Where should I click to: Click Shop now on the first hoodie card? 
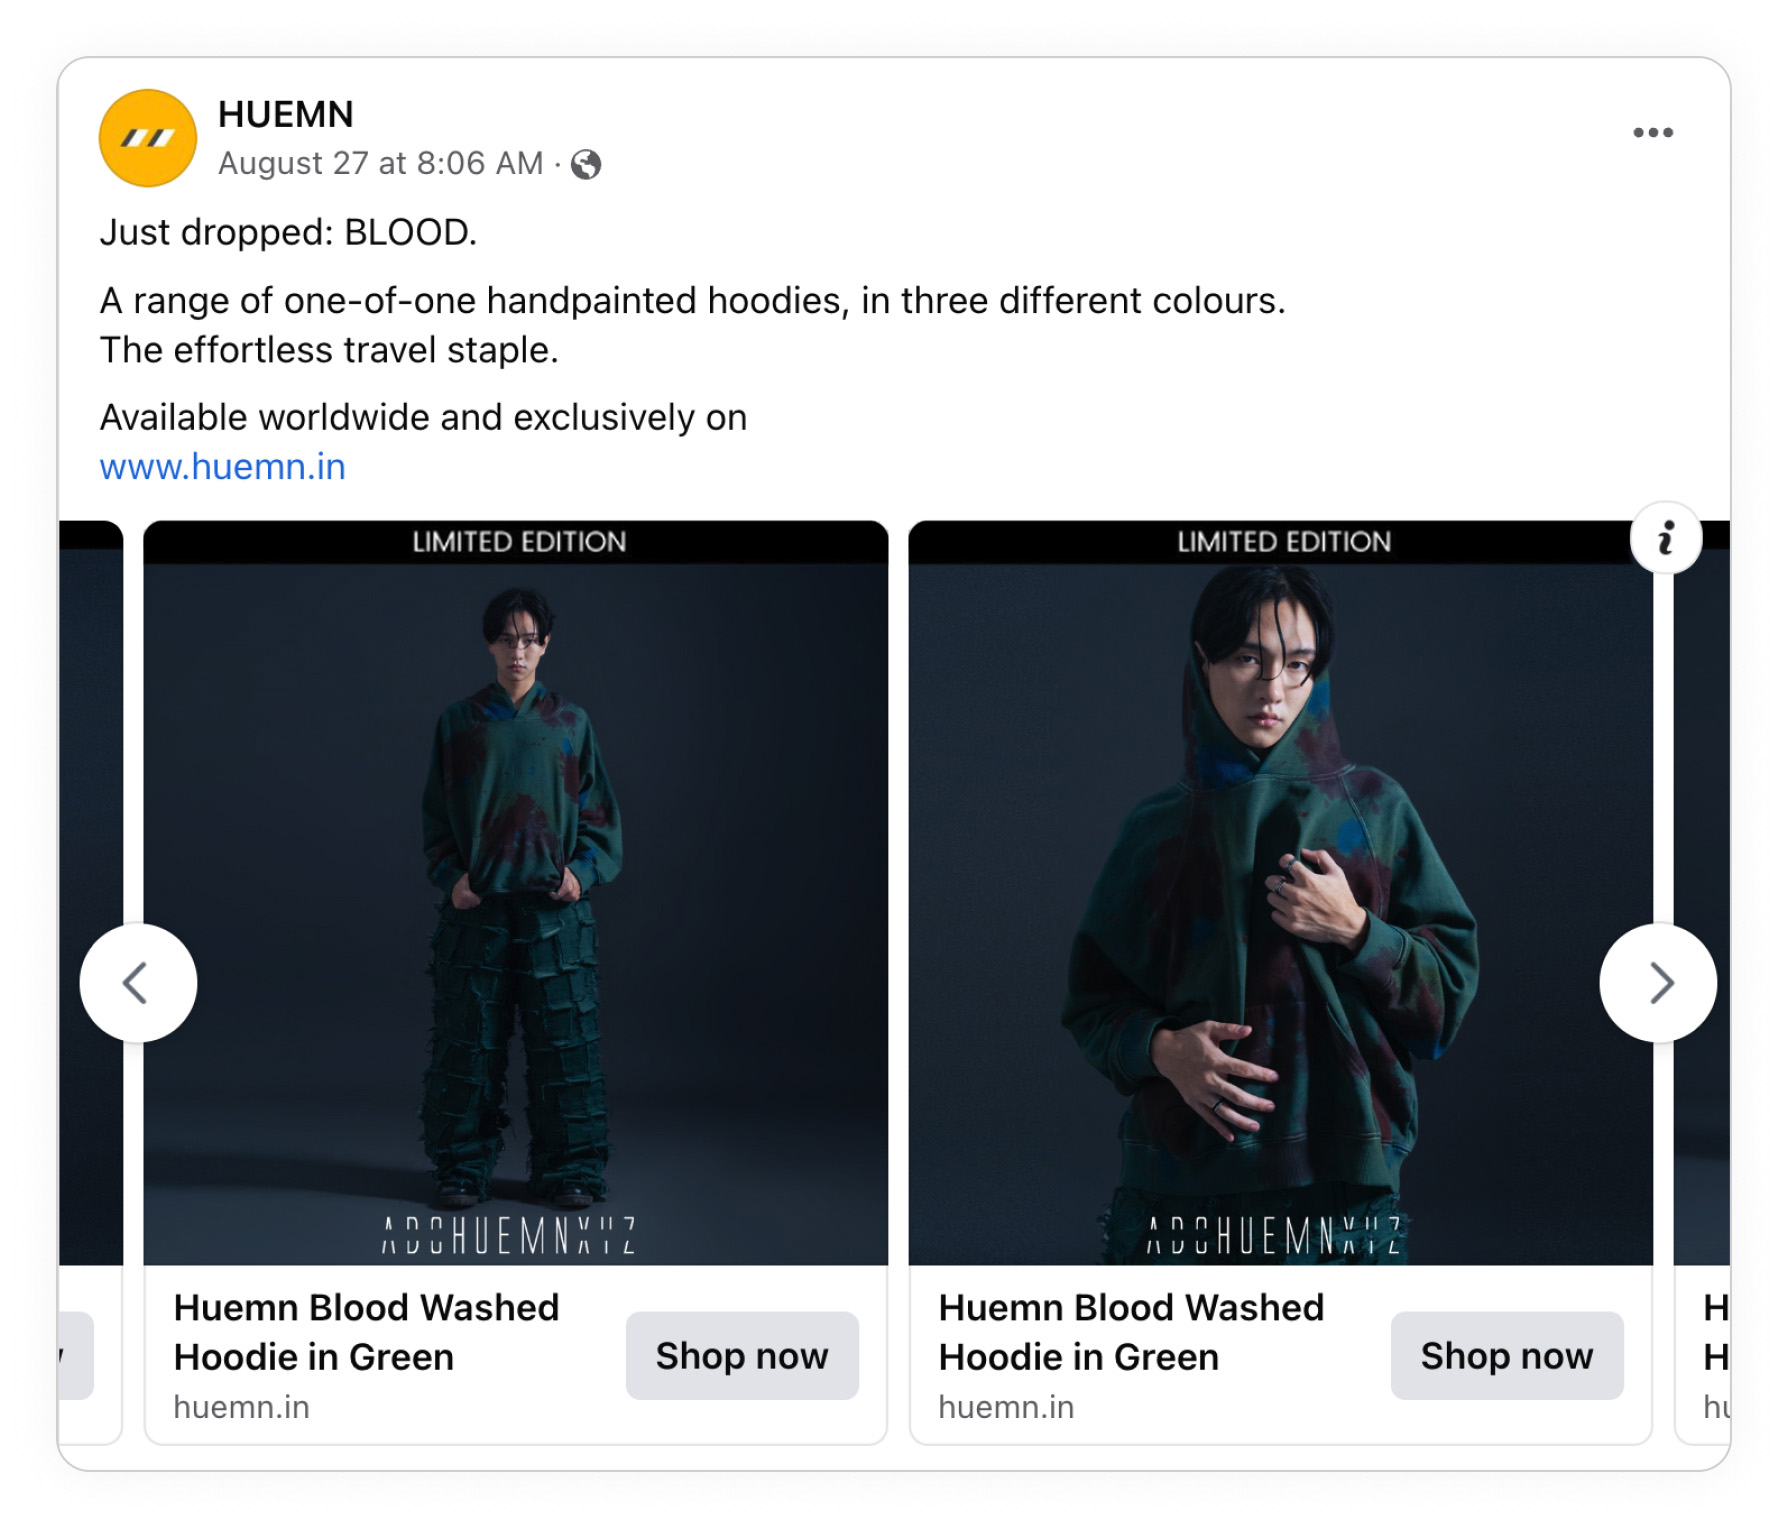click(x=742, y=1356)
